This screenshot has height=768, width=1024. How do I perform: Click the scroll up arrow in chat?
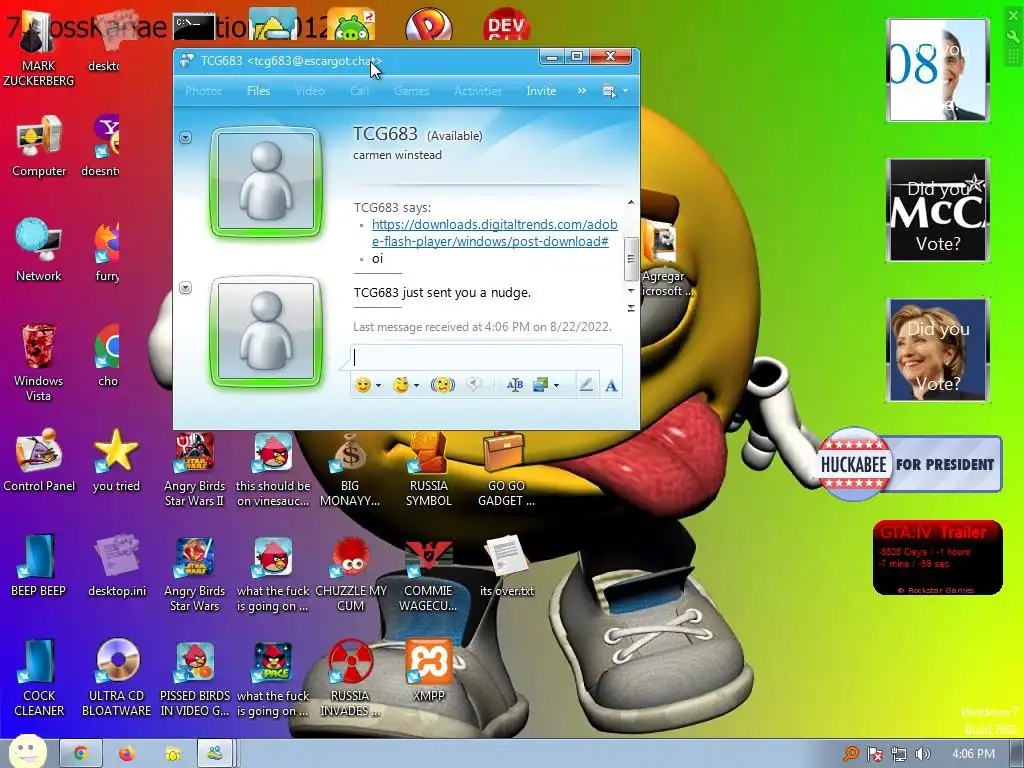tap(630, 202)
